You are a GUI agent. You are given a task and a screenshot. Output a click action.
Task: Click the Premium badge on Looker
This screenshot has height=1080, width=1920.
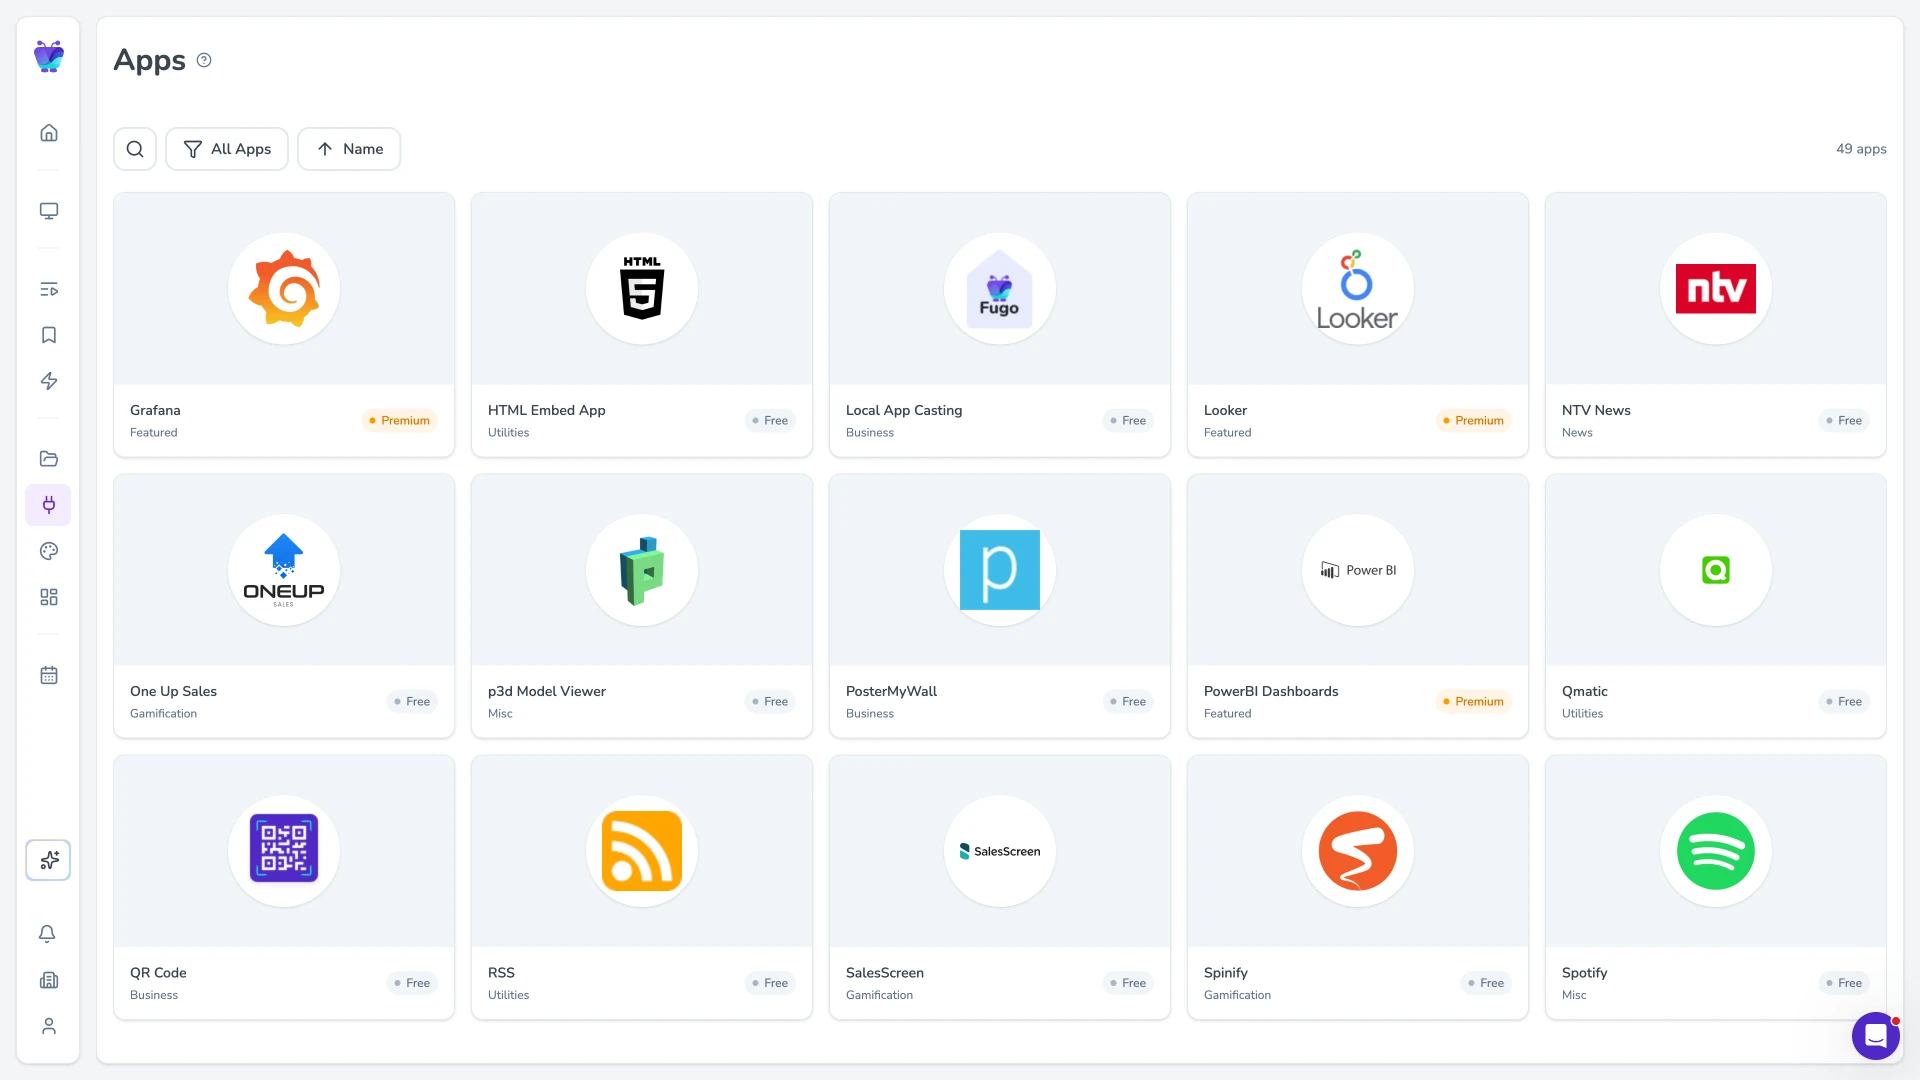pos(1473,421)
